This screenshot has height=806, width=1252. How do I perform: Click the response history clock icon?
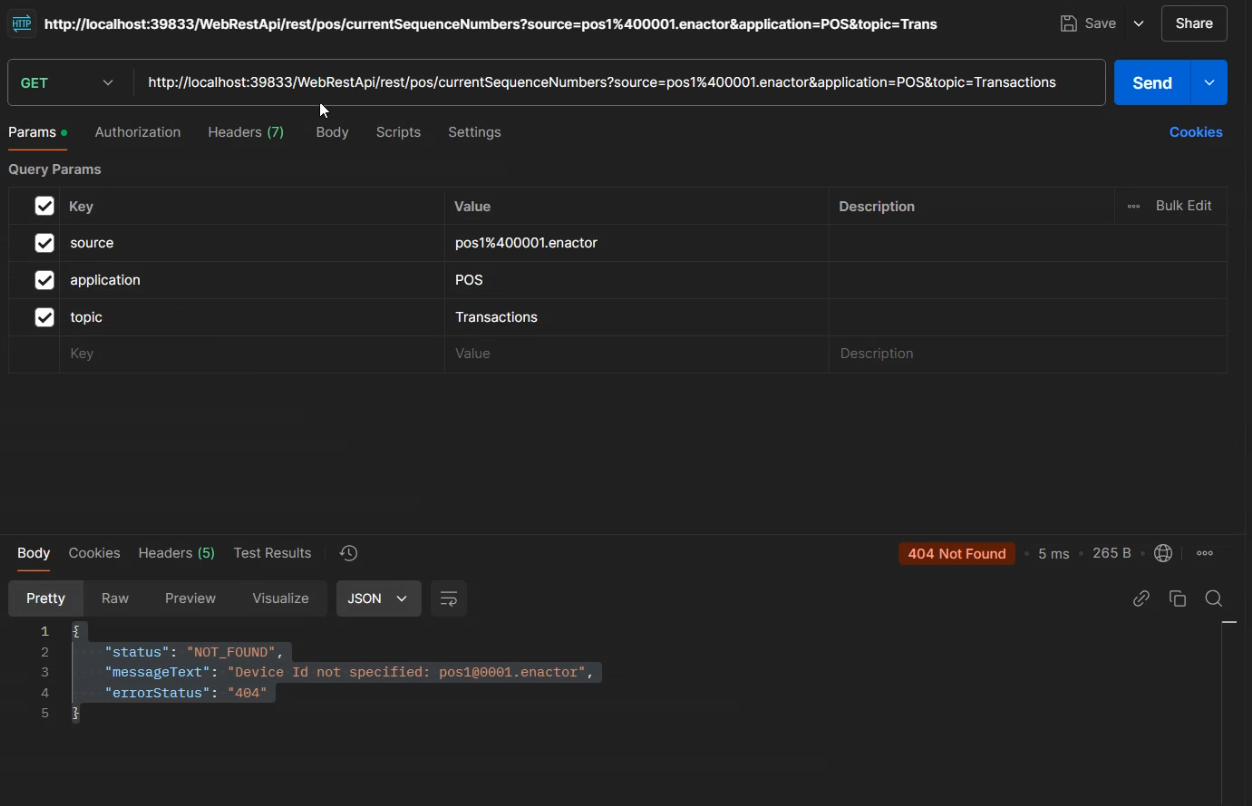349,553
